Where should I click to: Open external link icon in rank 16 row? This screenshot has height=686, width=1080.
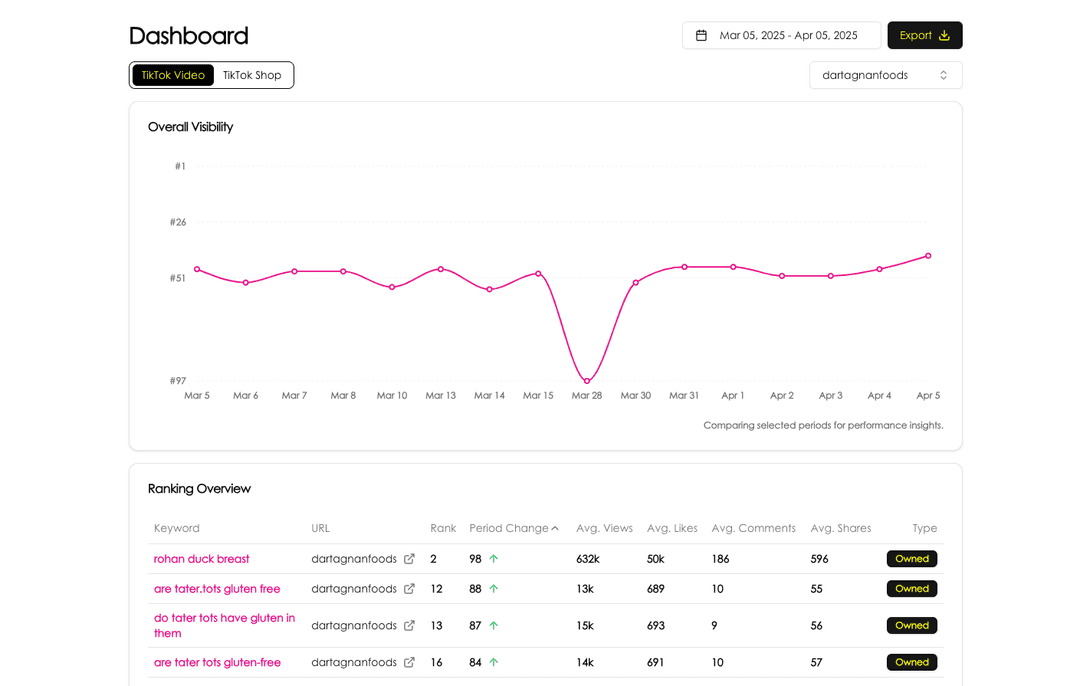[x=409, y=662]
